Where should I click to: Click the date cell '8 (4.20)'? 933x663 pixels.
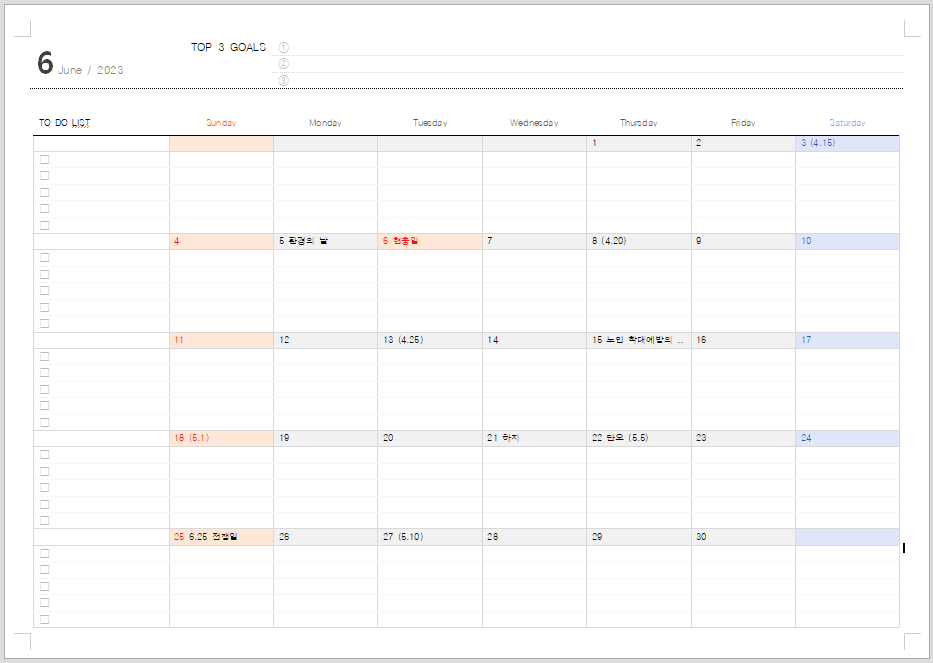[639, 242]
